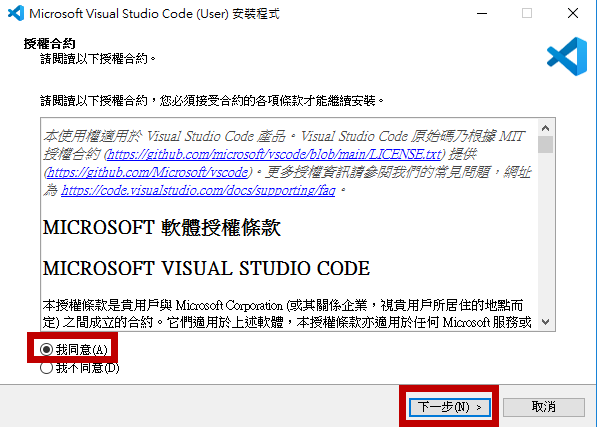Select the 我不同意(D) radio button
Screen dimensions: 597x427
coord(80,368)
